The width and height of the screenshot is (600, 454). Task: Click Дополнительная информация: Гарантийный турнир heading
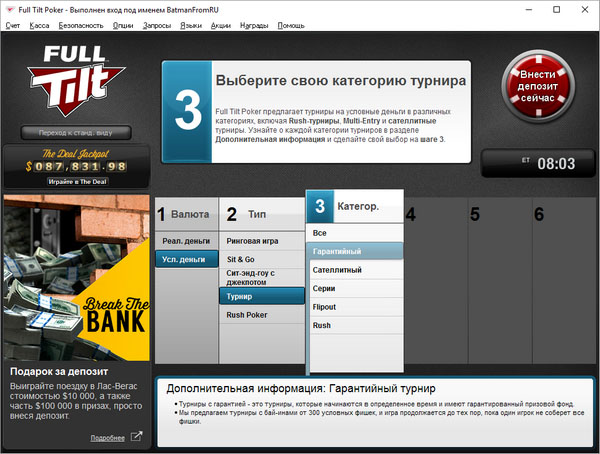pyautogui.click(x=301, y=388)
